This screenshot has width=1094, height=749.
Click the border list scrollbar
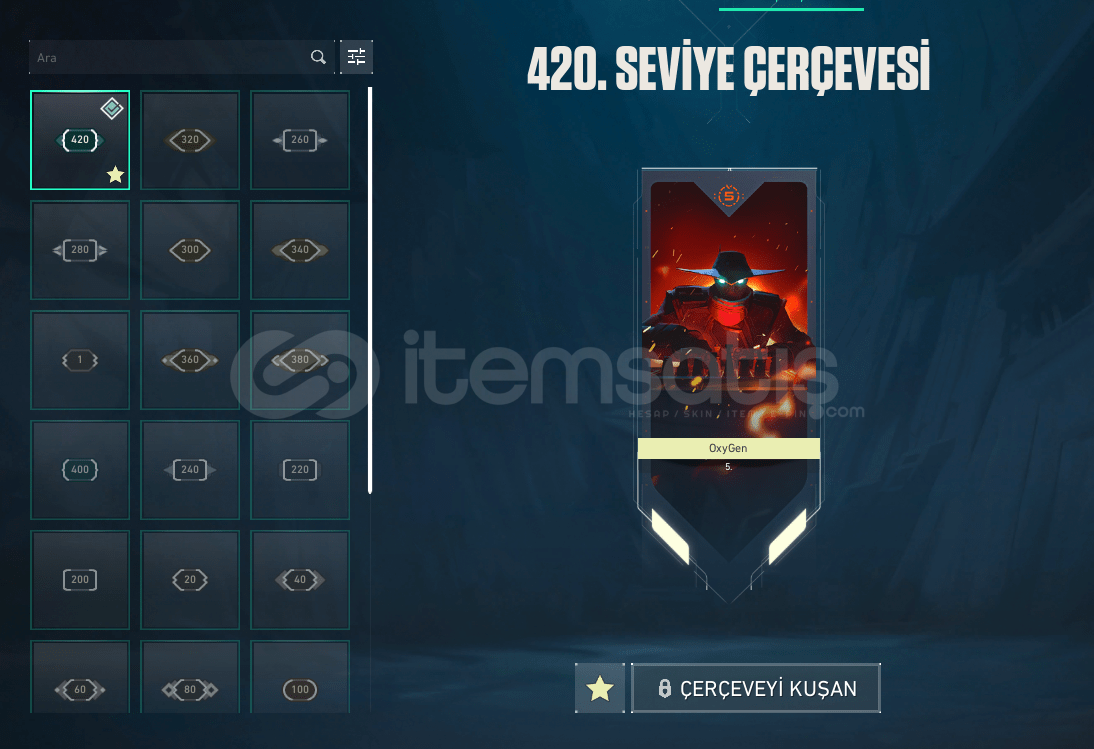point(370,290)
